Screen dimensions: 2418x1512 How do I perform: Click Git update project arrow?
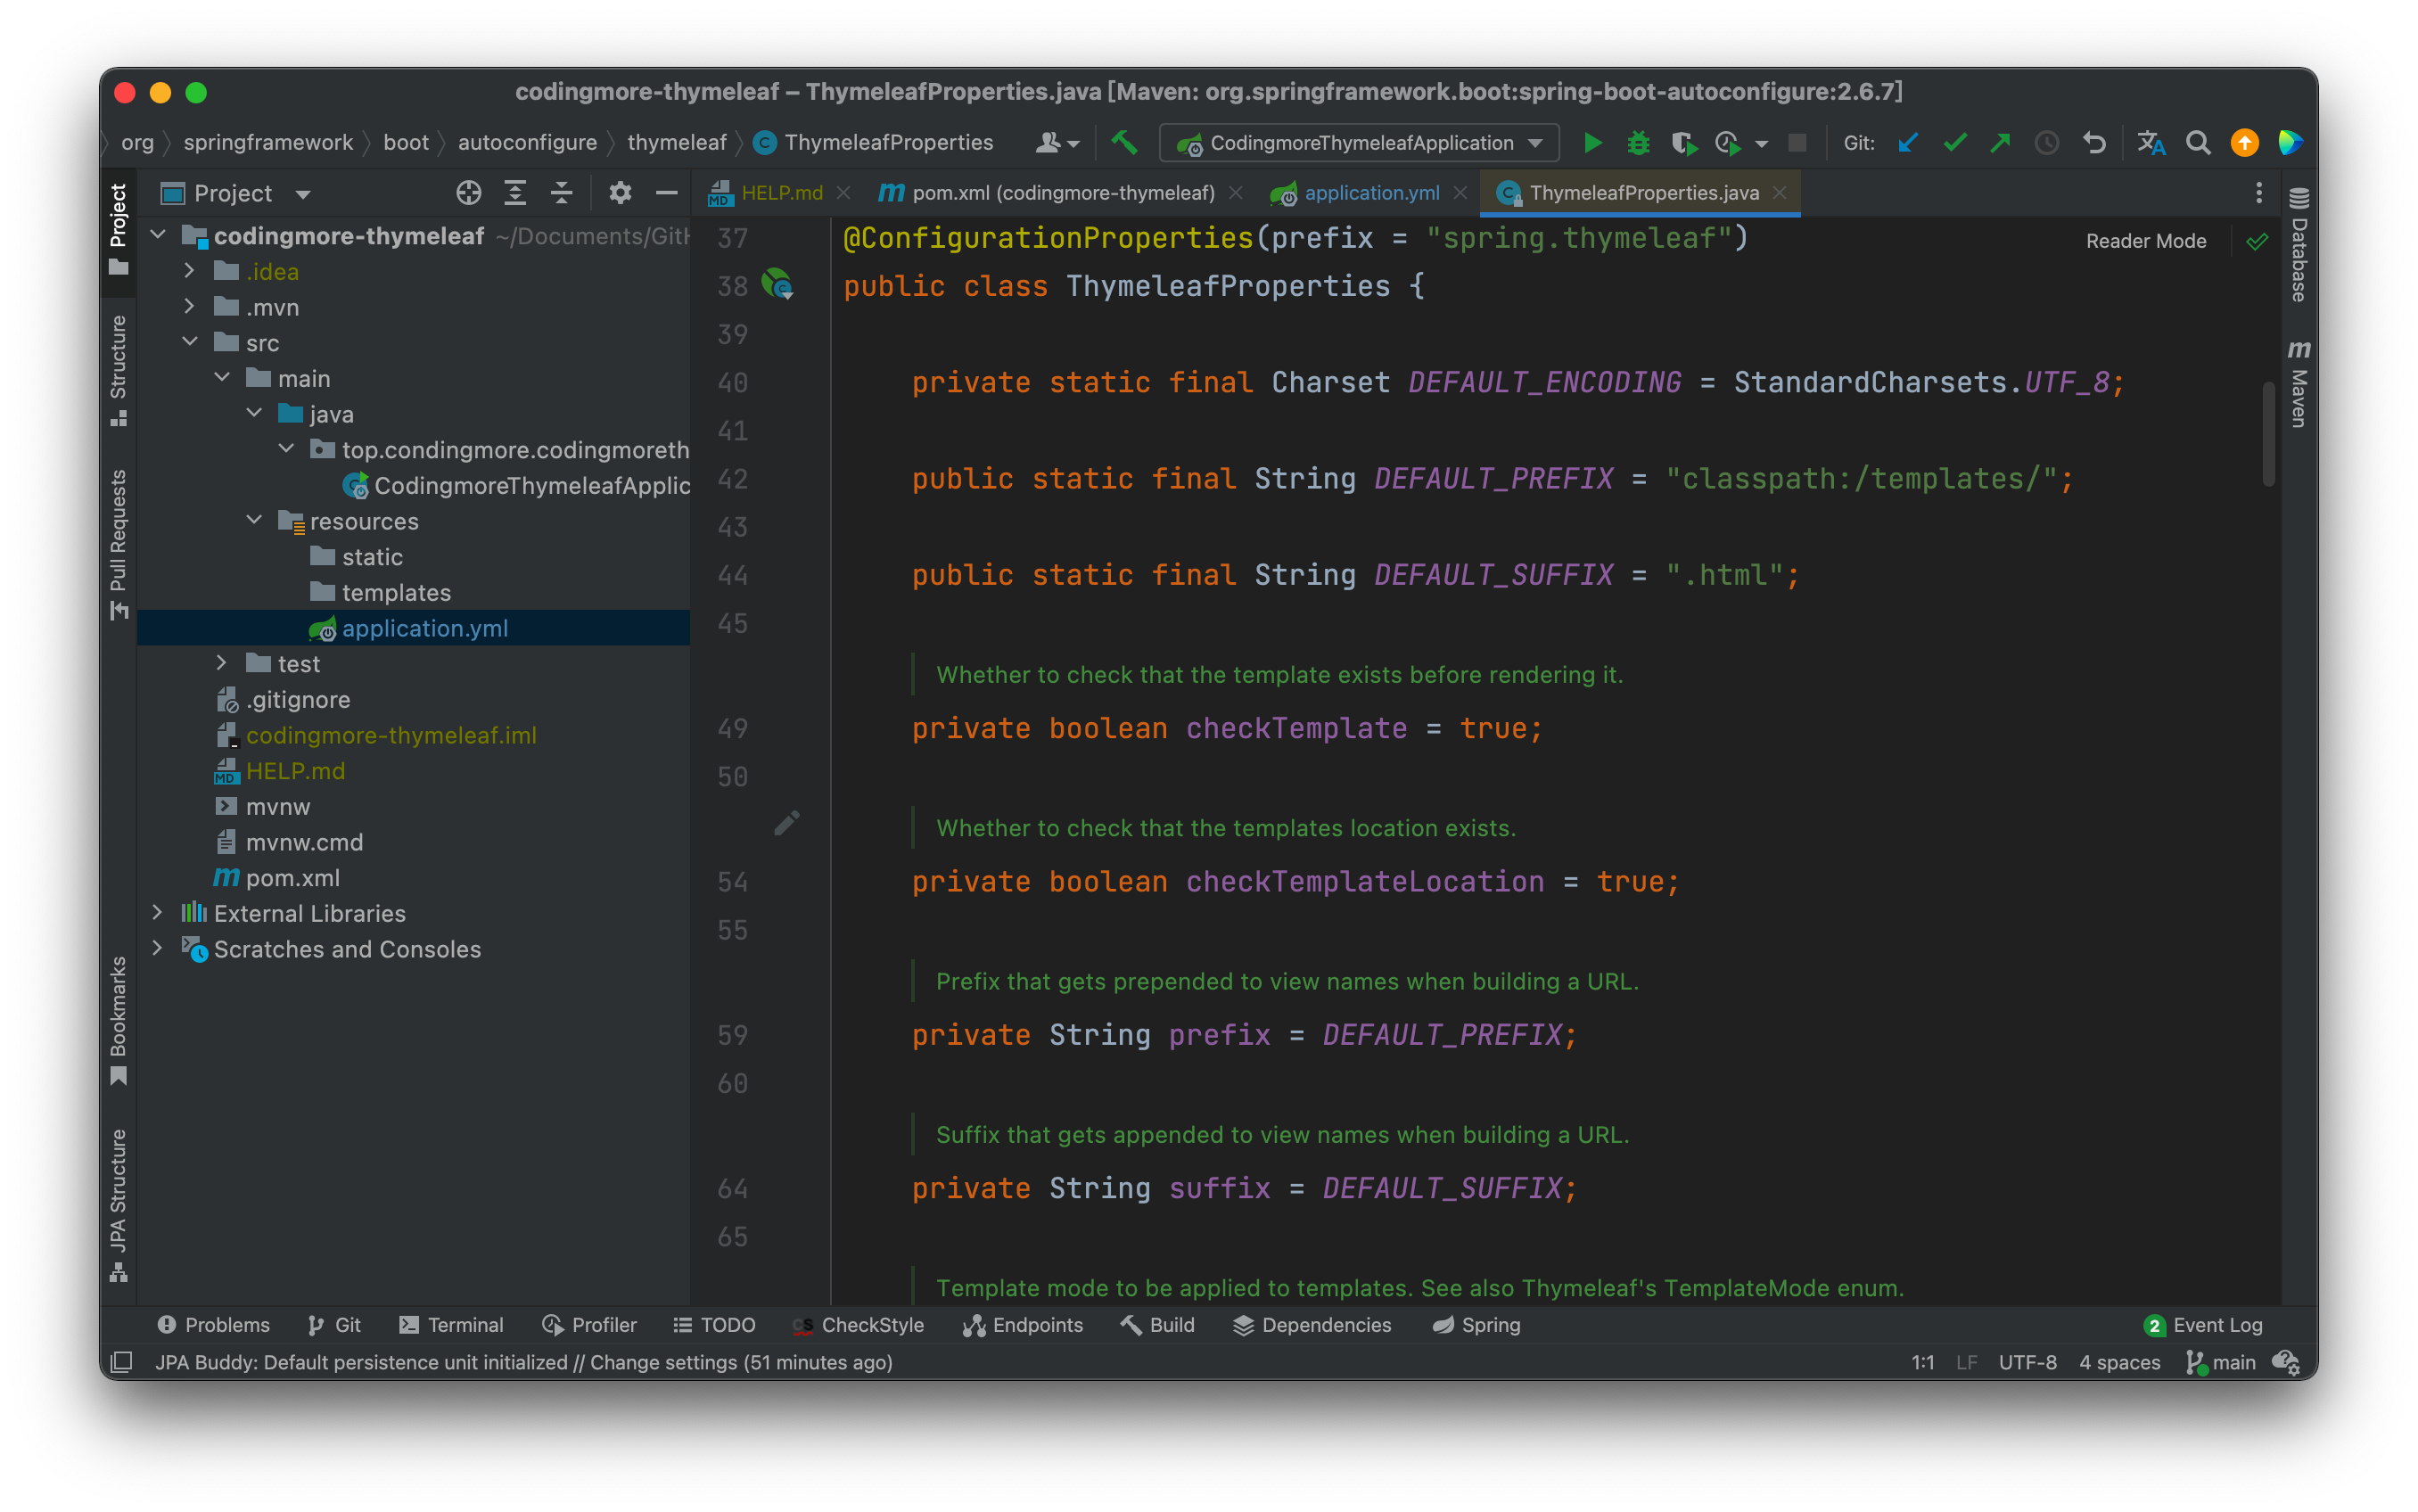point(1908,143)
